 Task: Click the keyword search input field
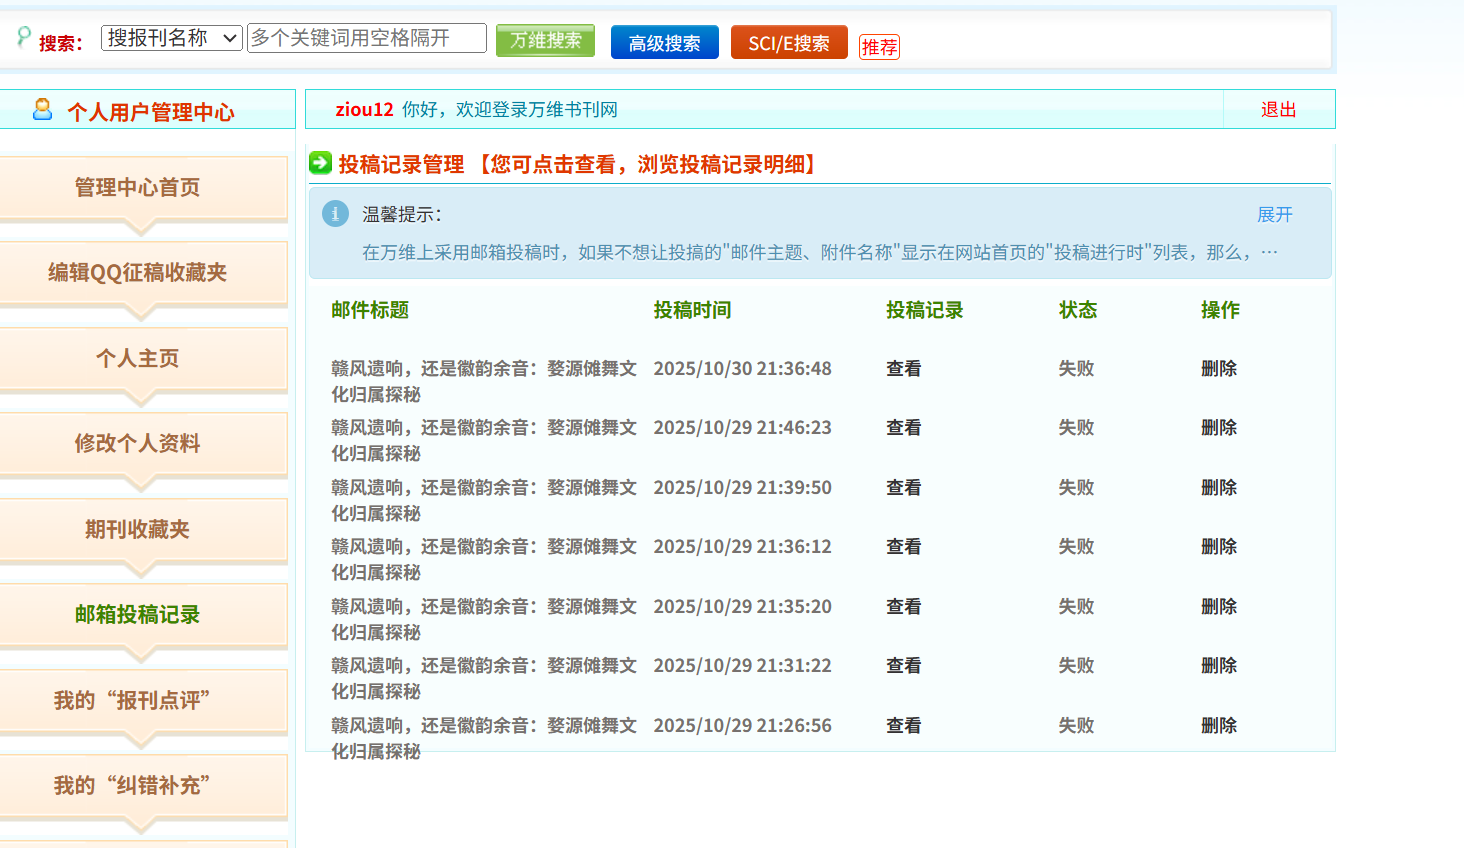click(x=366, y=38)
